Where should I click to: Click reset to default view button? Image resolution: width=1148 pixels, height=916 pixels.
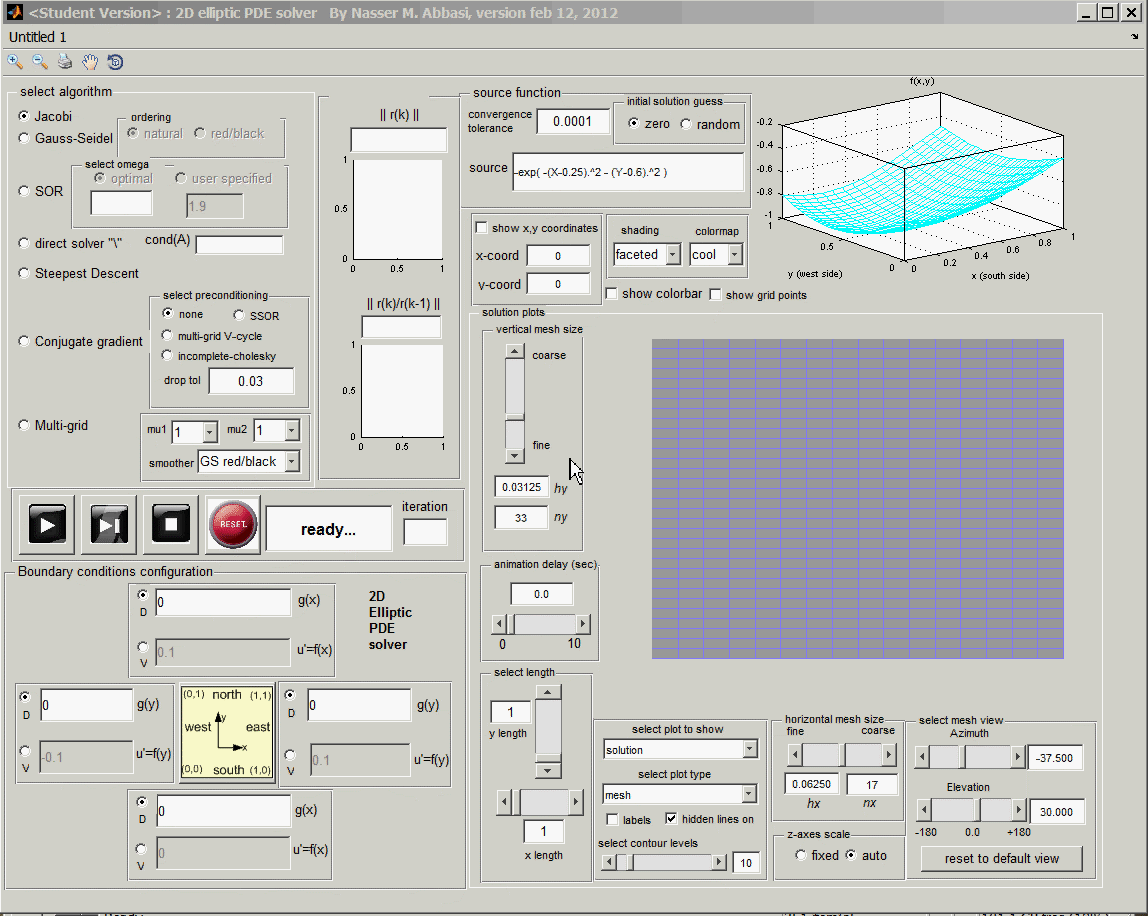[x=1001, y=859]
